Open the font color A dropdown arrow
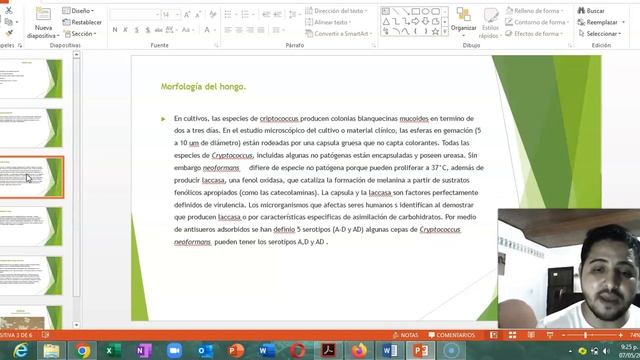Image resolution: width=640 pixels, height=360 pixels. click(214, 30)
